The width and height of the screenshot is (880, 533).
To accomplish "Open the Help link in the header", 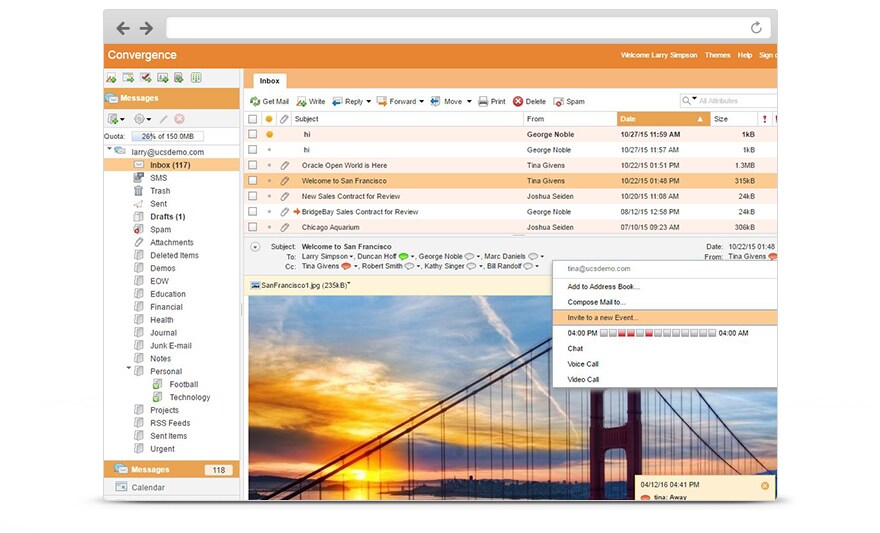I will [x=745, y=55].
